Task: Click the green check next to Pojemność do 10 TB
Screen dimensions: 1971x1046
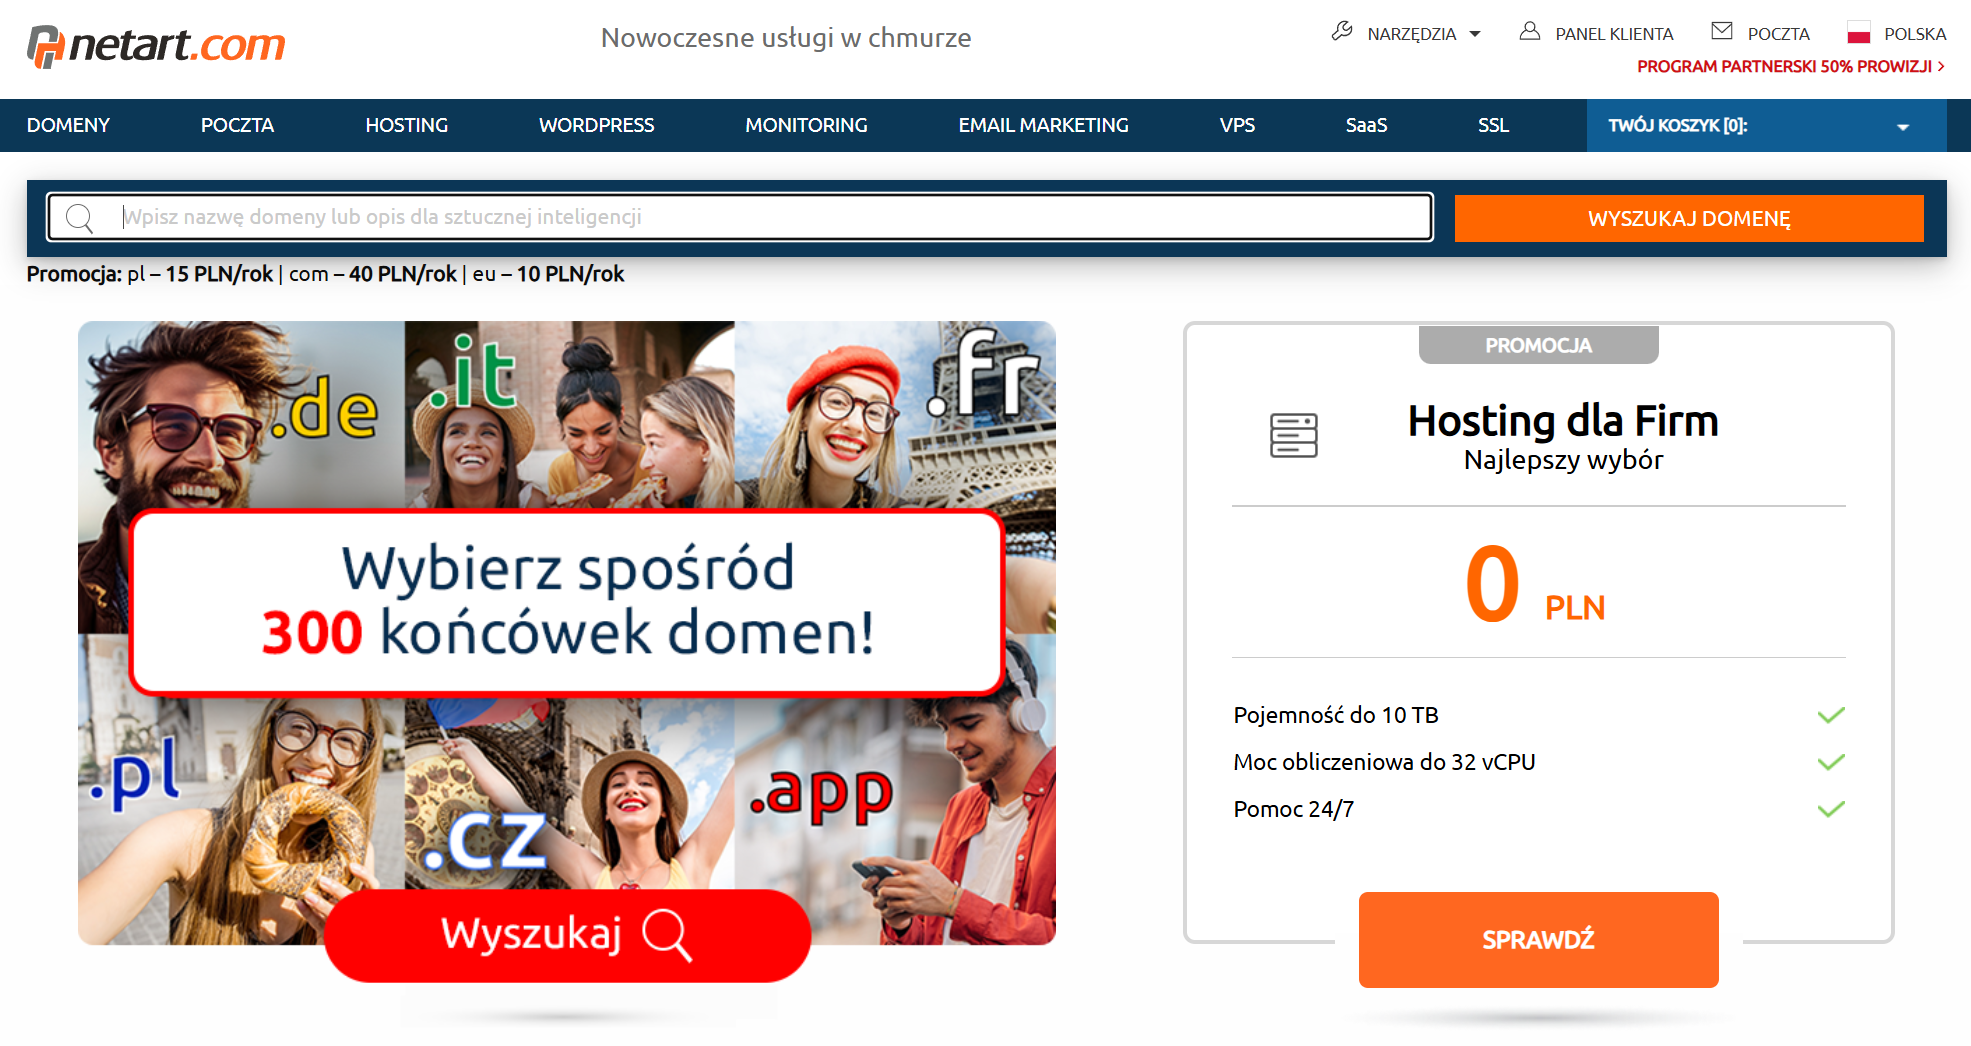Action: click(1831, 715)
